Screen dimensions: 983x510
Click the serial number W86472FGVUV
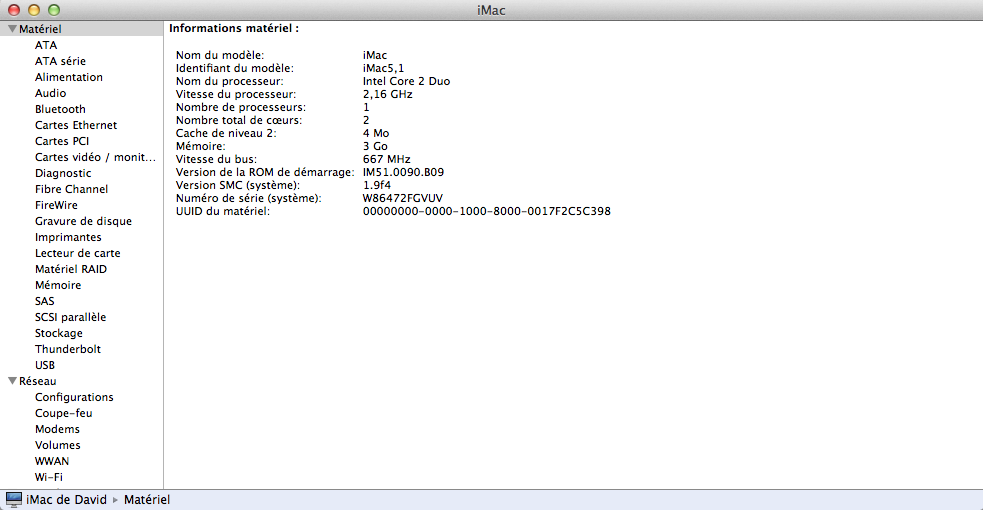click(402, 199)
